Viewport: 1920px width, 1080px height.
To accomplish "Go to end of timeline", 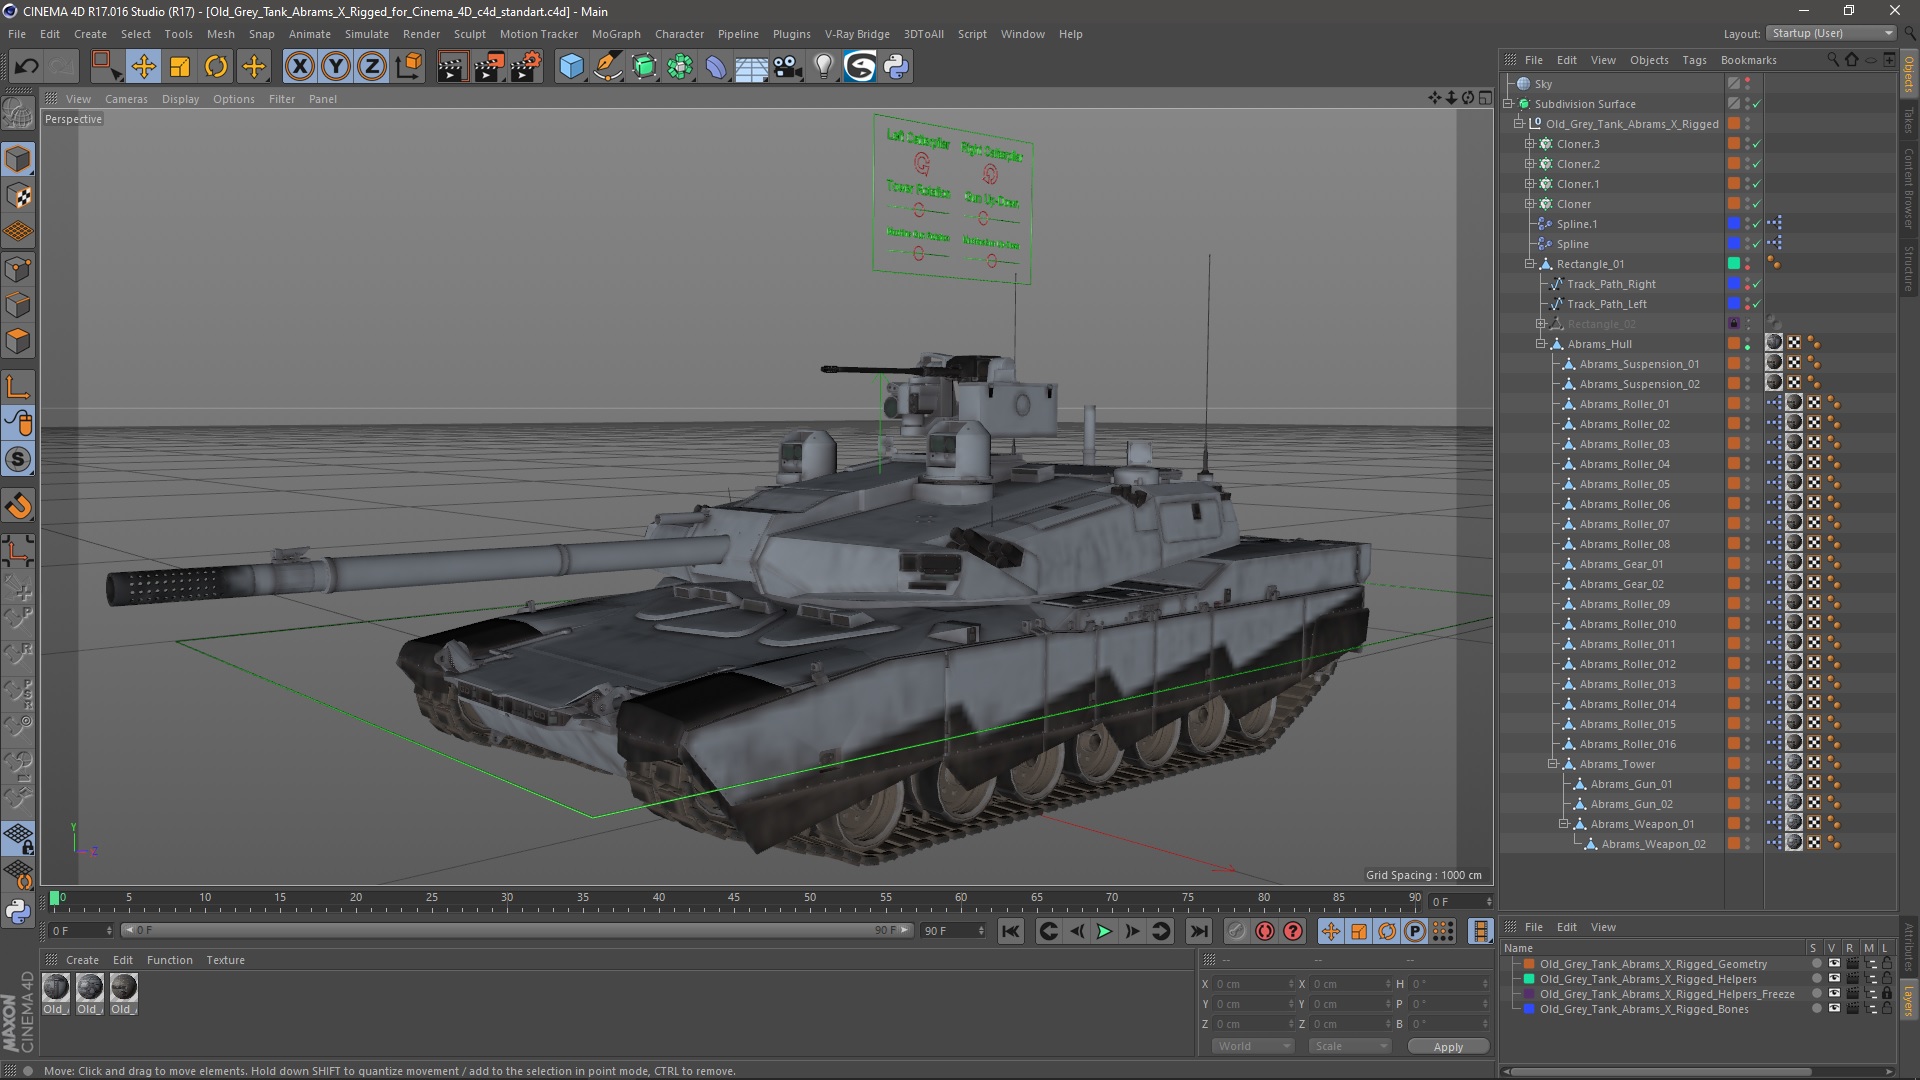I will tap(1198, 931).
